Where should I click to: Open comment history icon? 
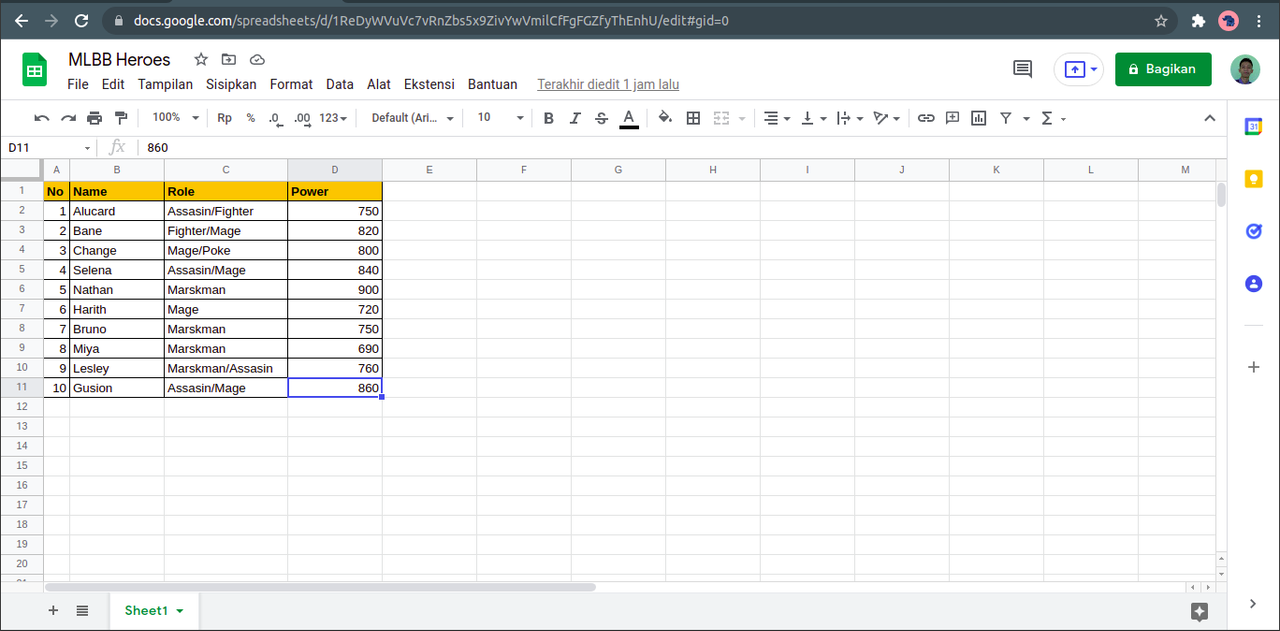tap(1022, 69)
